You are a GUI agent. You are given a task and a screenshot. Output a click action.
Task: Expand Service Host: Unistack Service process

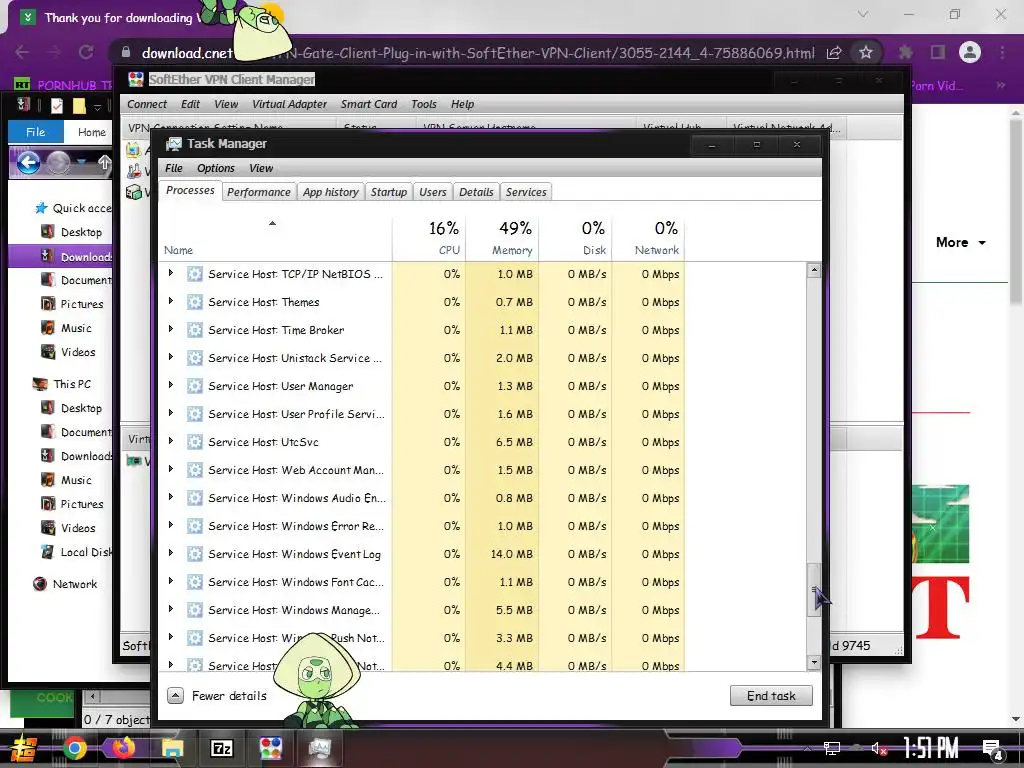[x=171, y=357]
